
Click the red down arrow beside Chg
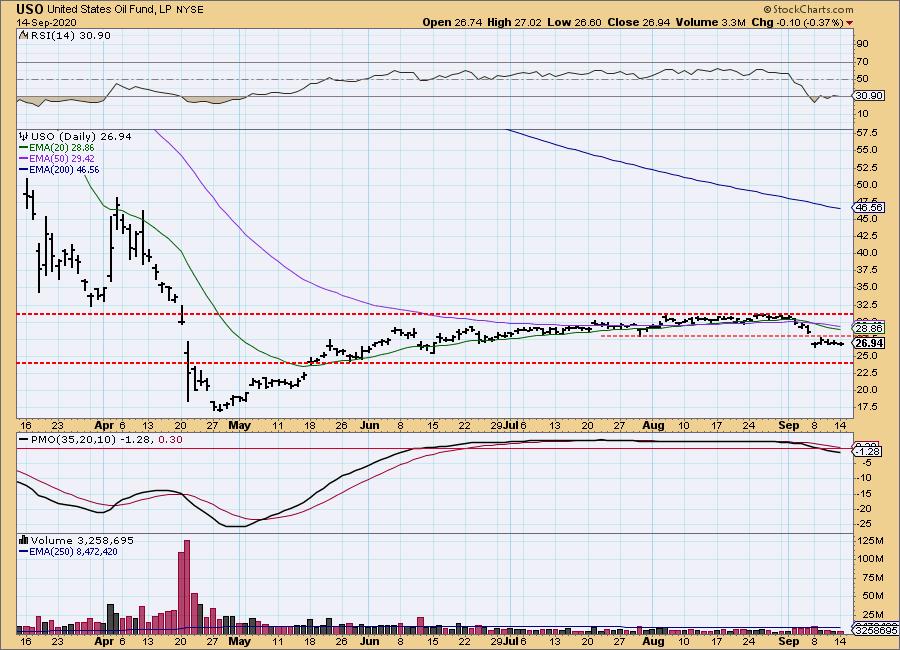coord(849,23)
